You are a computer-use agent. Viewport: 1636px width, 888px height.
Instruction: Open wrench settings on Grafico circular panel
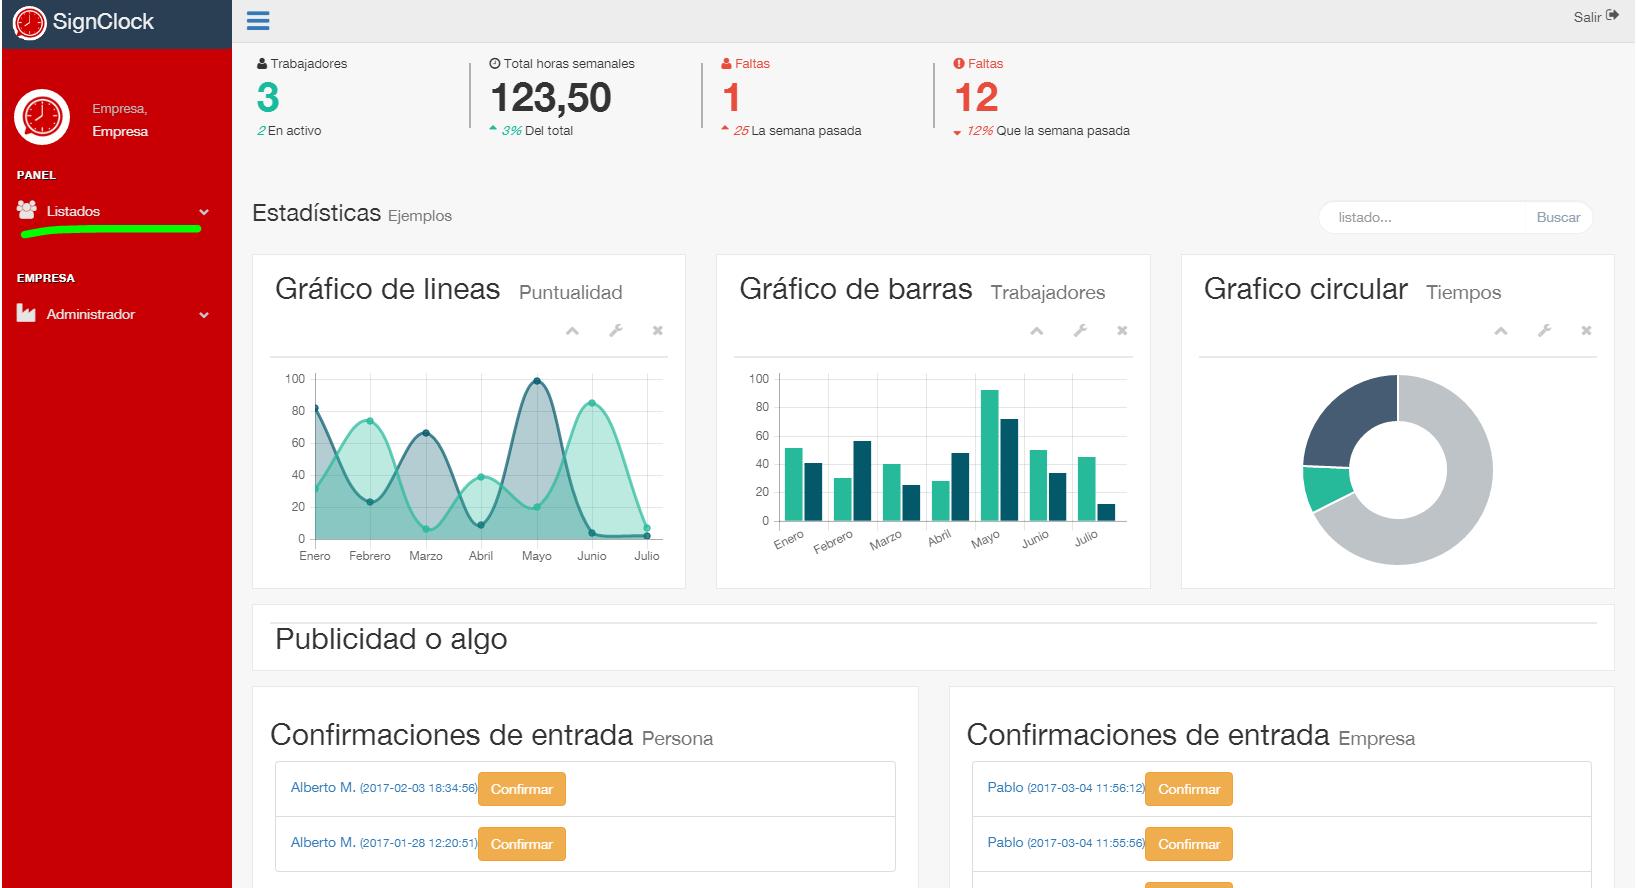[x=1544, y=331]
